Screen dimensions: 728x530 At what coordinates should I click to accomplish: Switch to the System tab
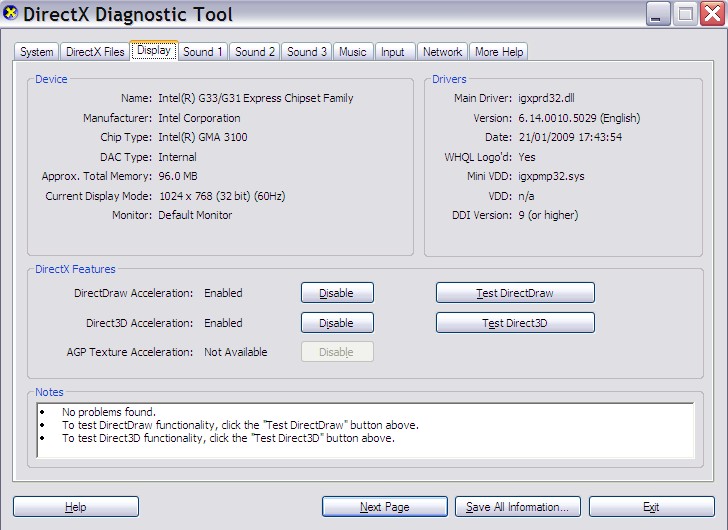(x=36, y=52)
